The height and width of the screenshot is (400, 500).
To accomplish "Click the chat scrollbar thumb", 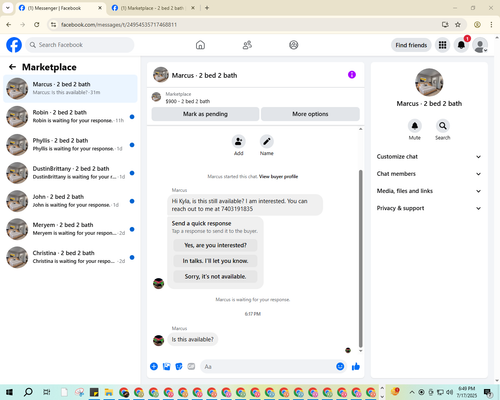I will click(x=360, y=259).
